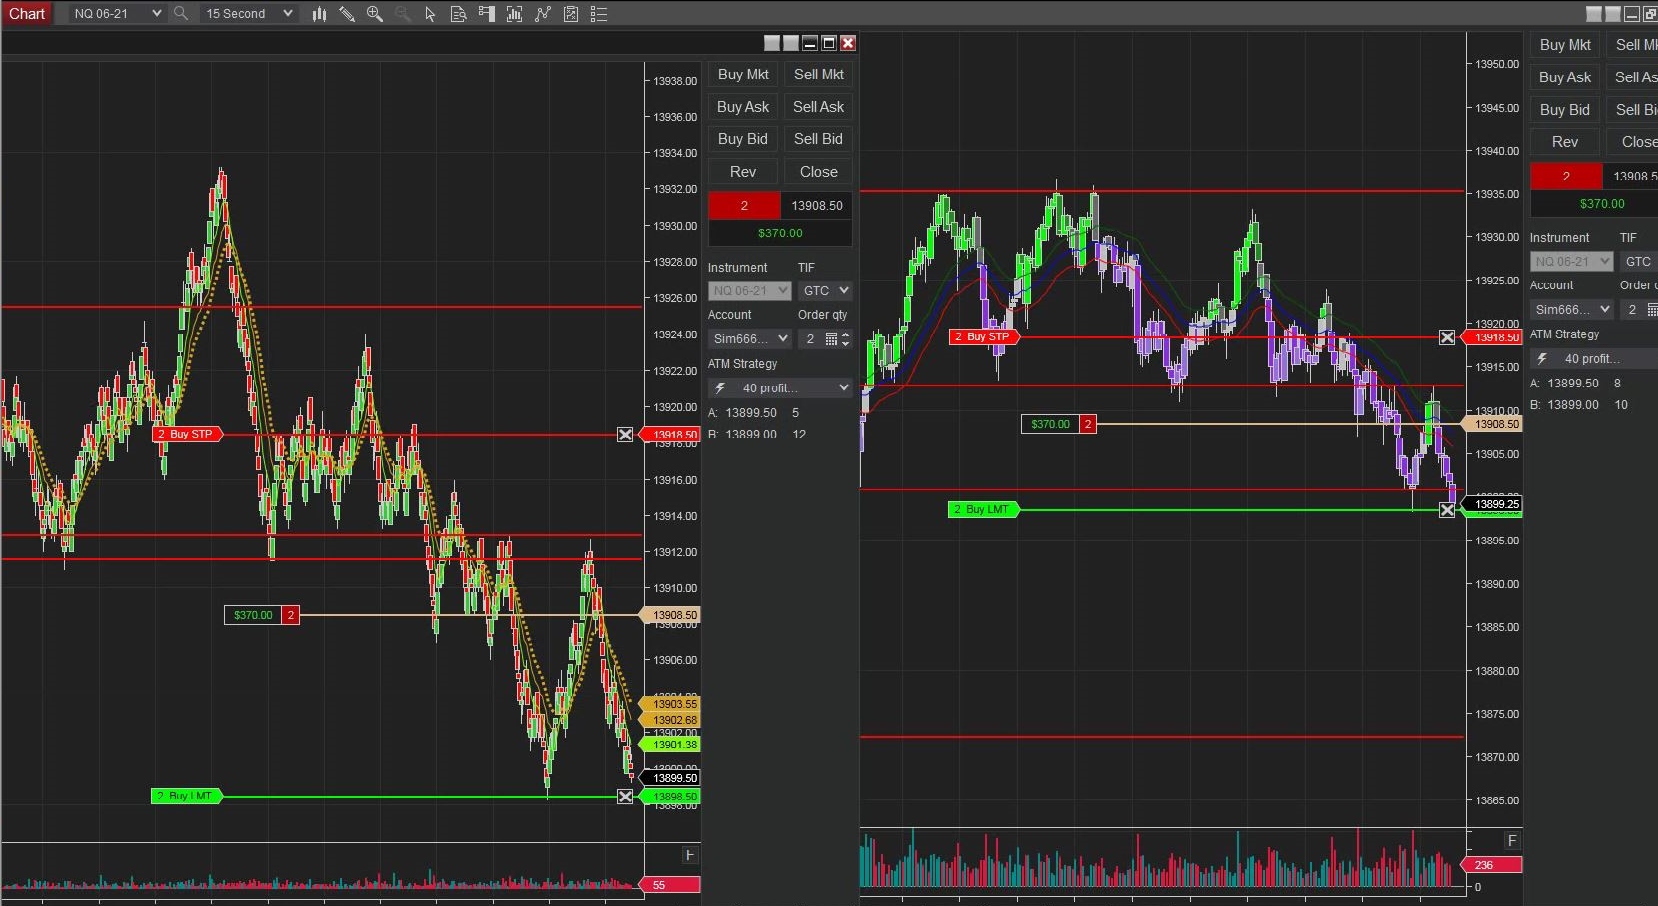Click Sell Bid in left Chart Trader
Viewport: 1658px width, 906px height.
click(818, 139)
